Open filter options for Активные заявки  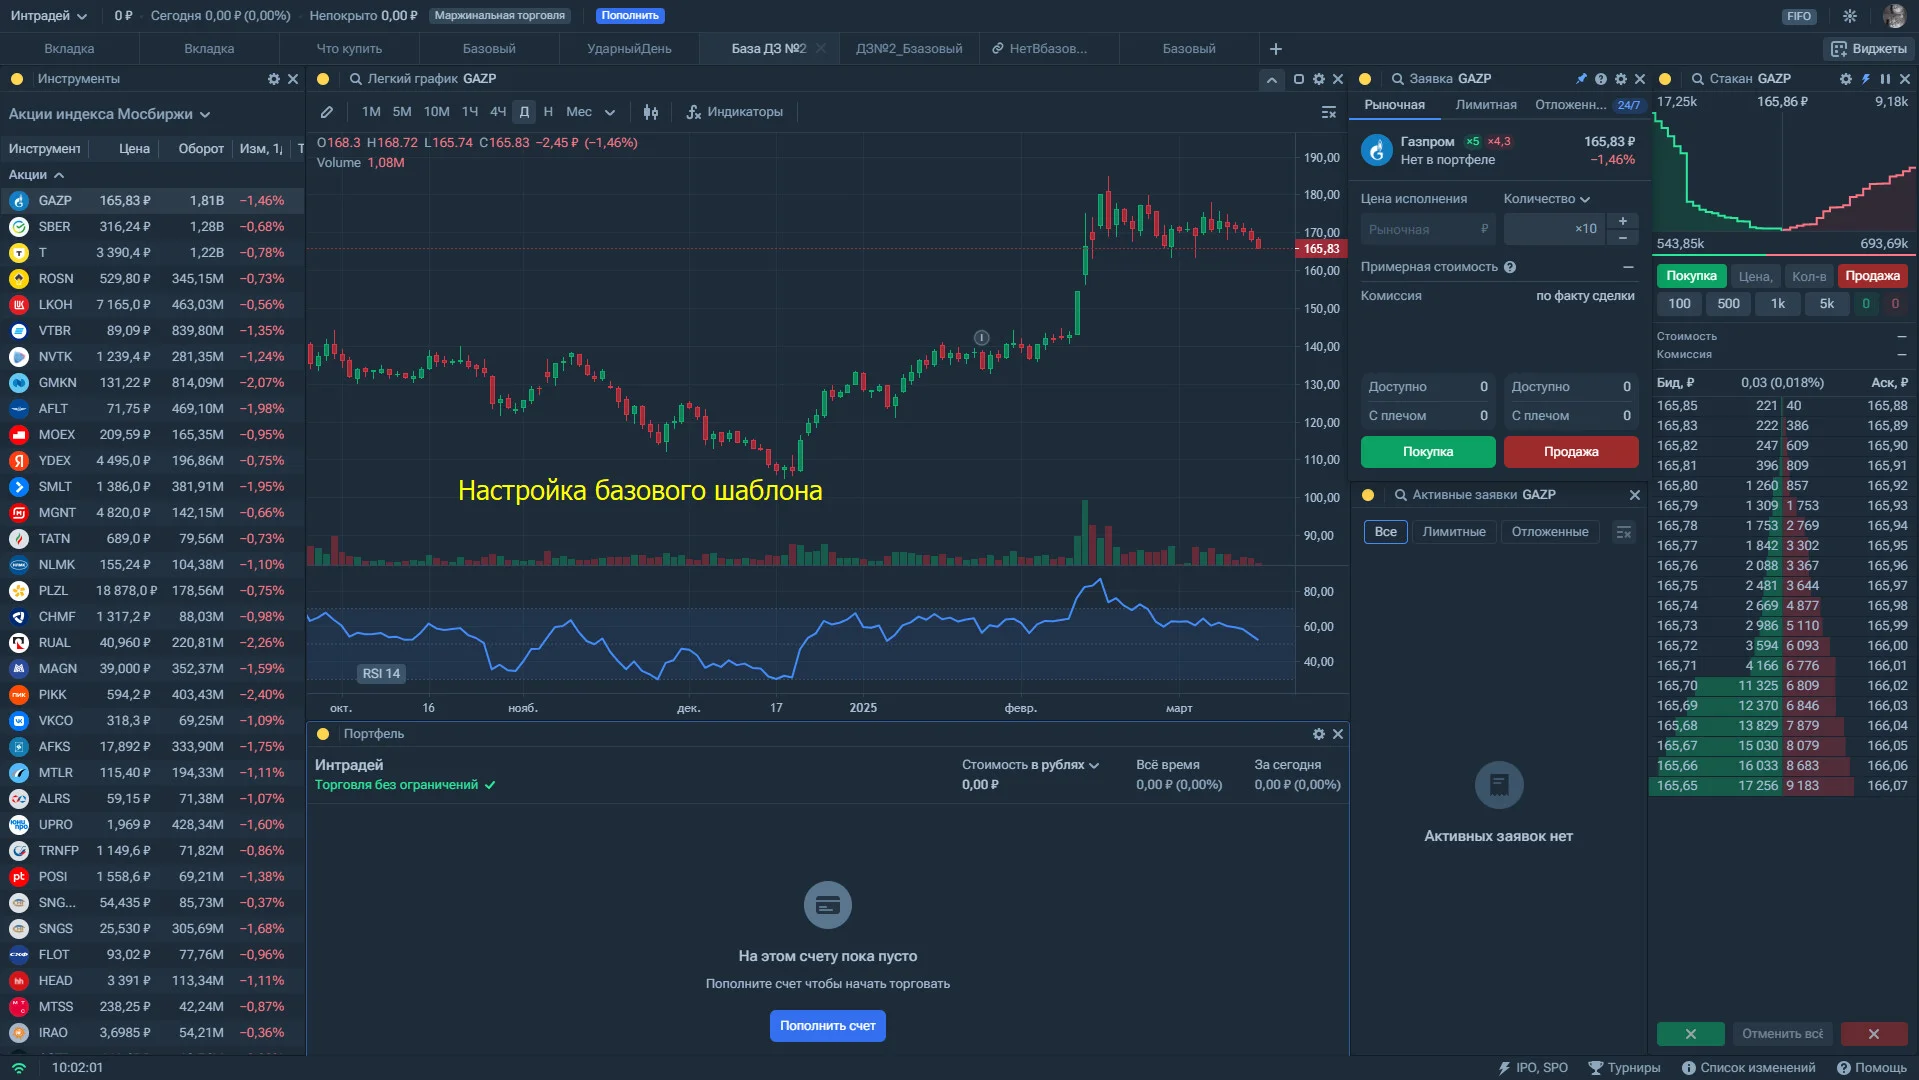pos(1624,532)
